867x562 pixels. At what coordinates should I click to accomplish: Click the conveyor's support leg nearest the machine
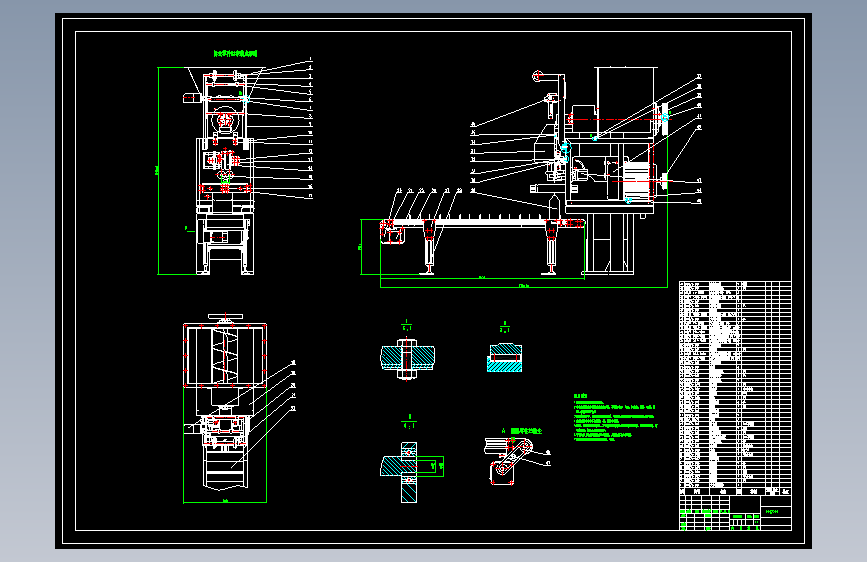pyautogui.click(x=550, y=247)
